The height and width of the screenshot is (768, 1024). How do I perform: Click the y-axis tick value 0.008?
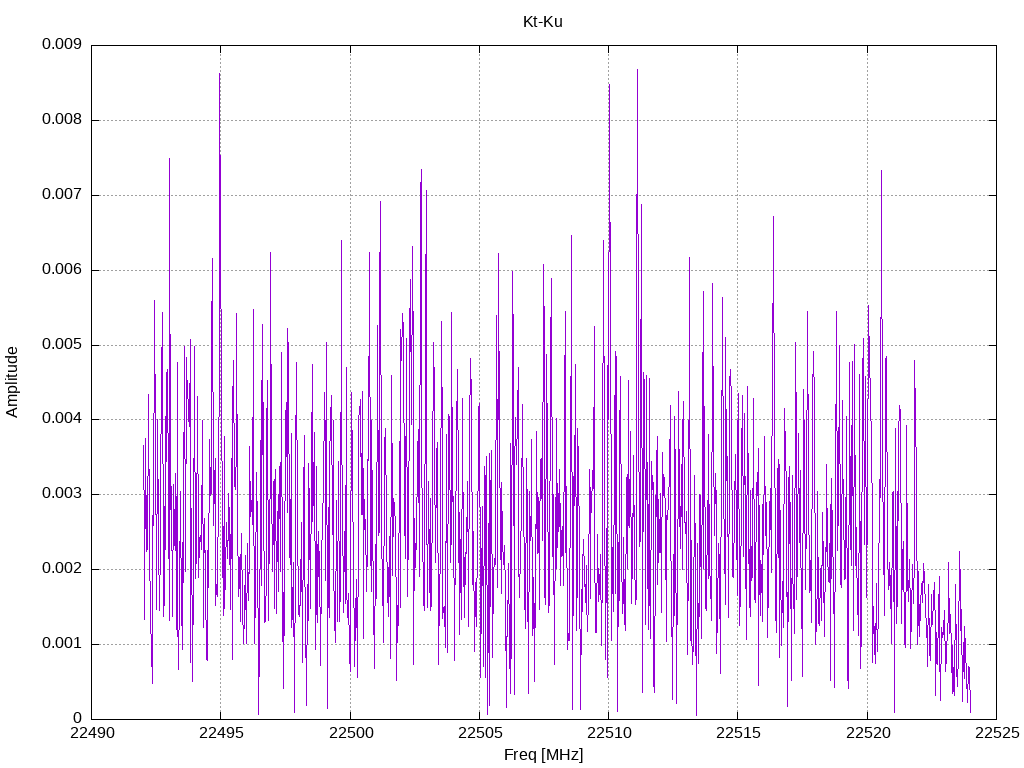(62, 120)
